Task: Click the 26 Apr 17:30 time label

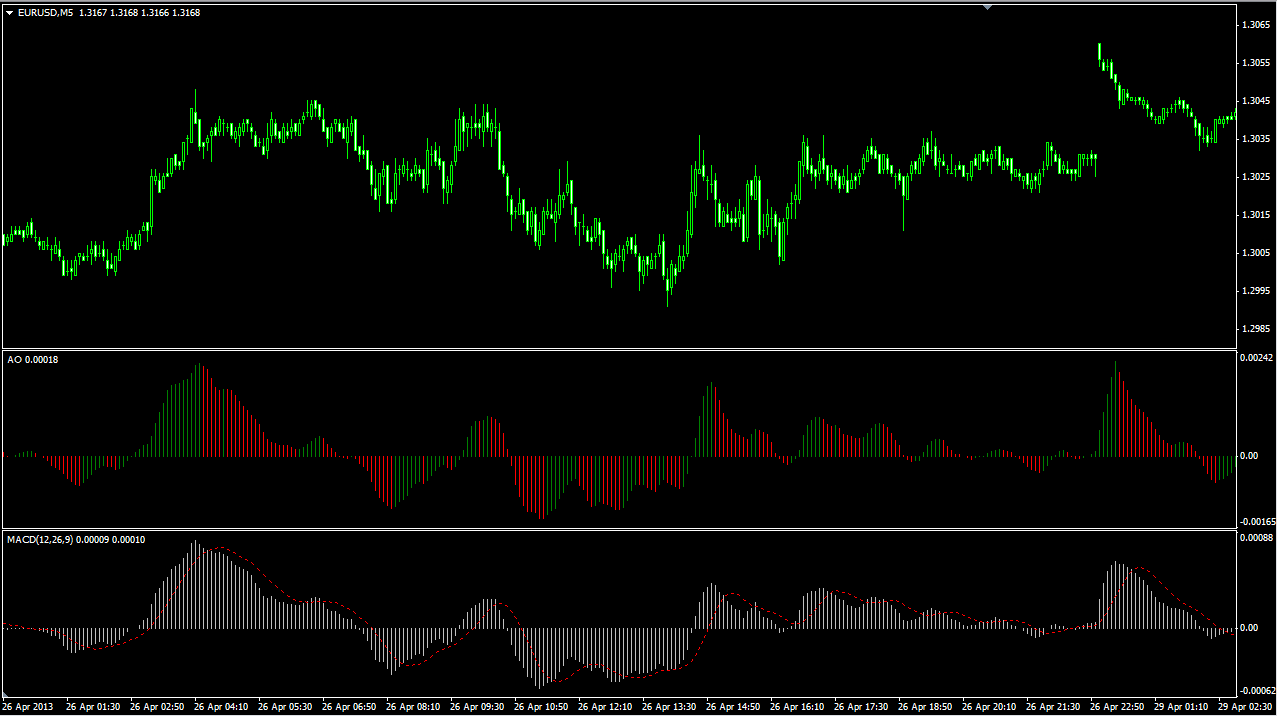Action: 863,707
